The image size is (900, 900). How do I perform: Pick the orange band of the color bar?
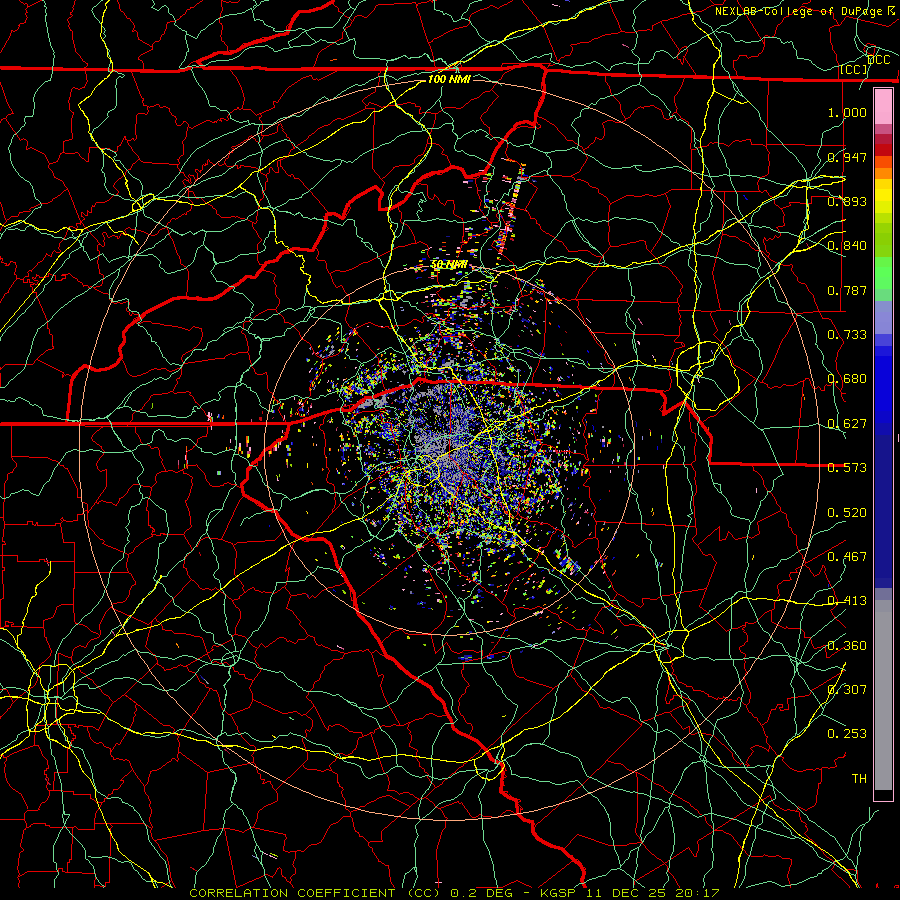pyautogui.click(x=883, y=172)
